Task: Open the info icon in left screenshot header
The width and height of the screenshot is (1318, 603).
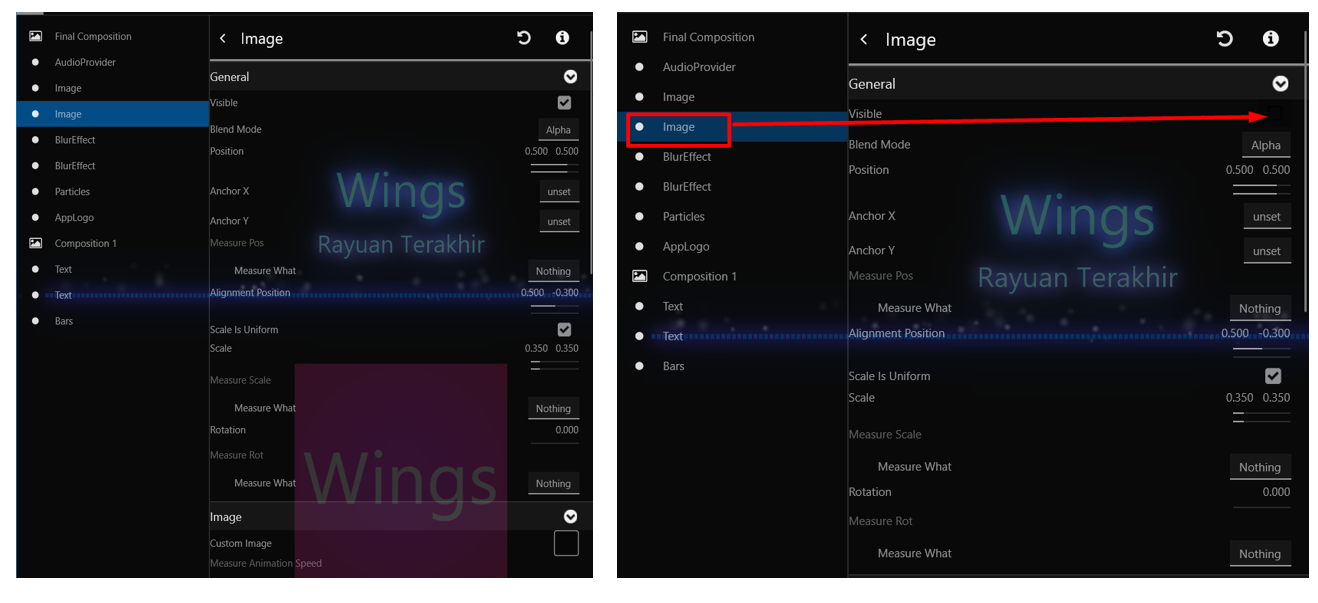Action: coord(562,37)
